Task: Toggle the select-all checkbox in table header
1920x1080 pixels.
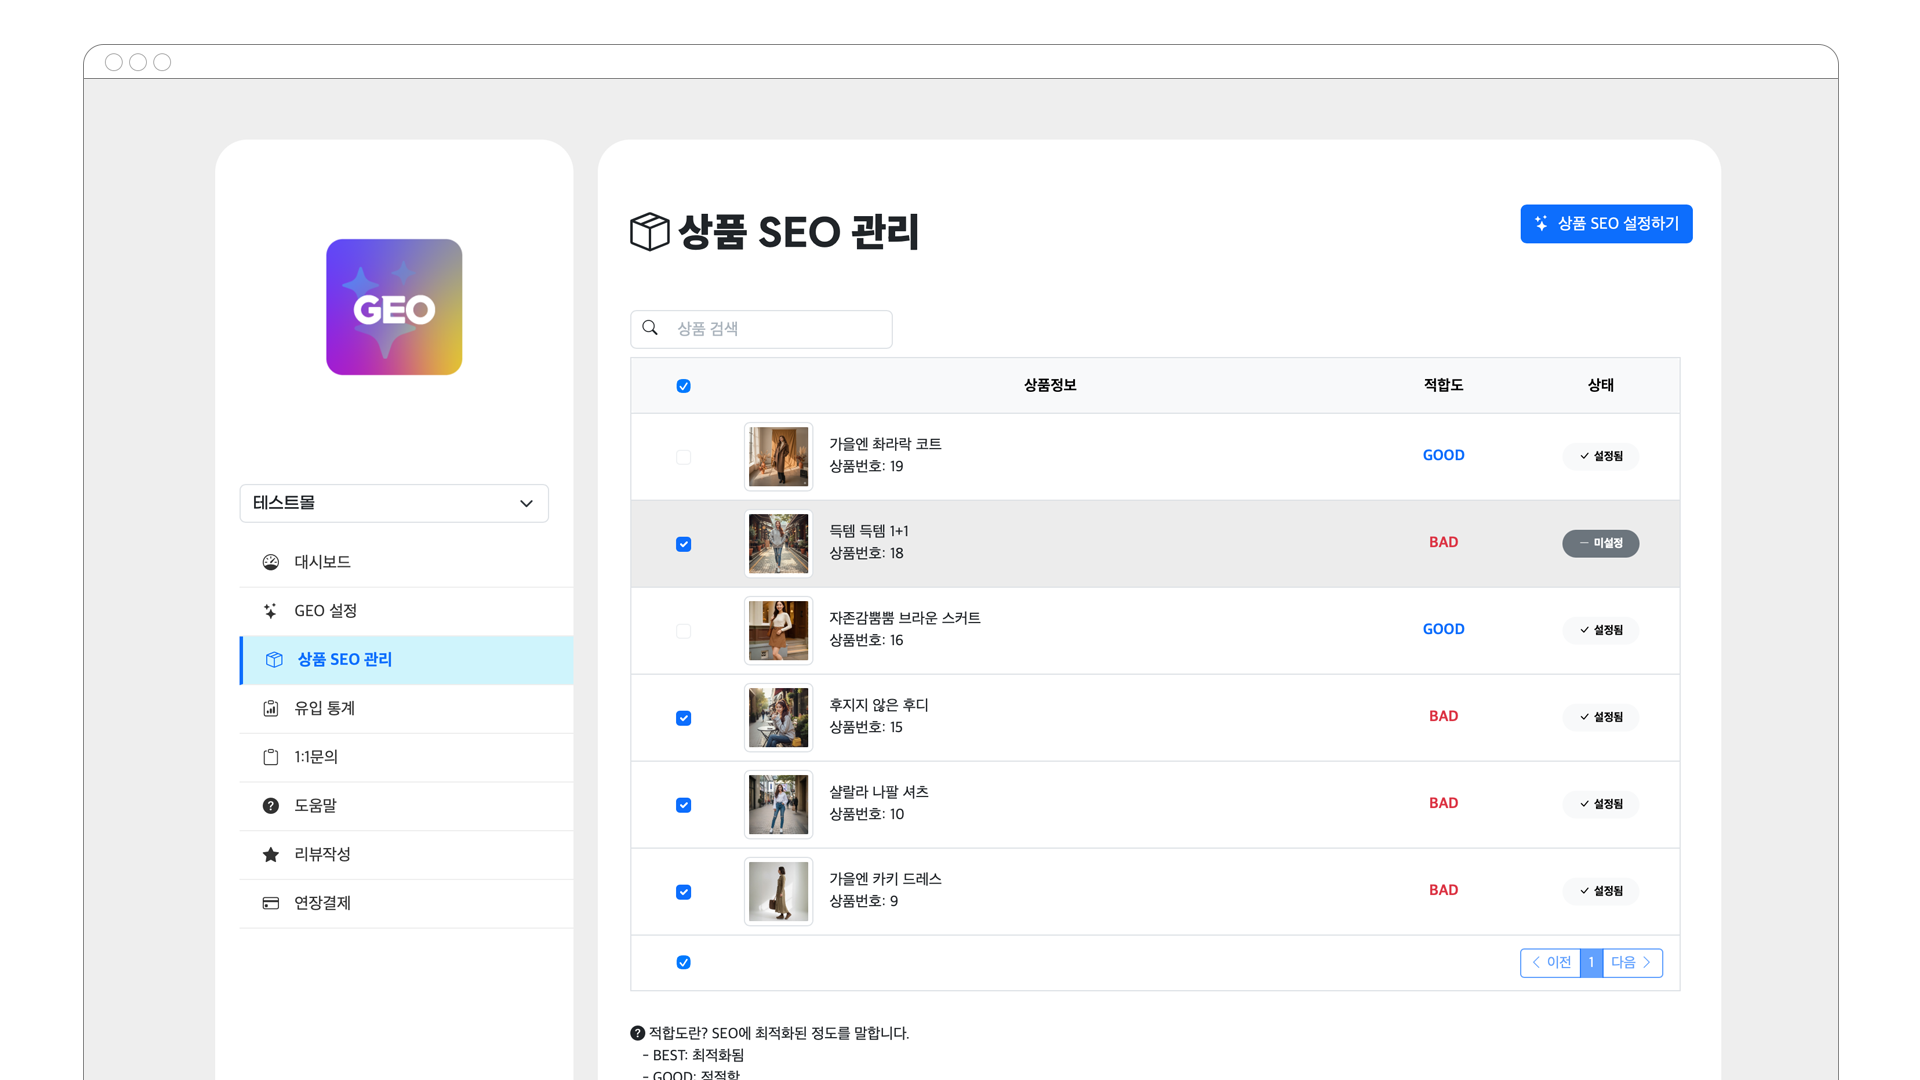Action: (x=683, y=386)
